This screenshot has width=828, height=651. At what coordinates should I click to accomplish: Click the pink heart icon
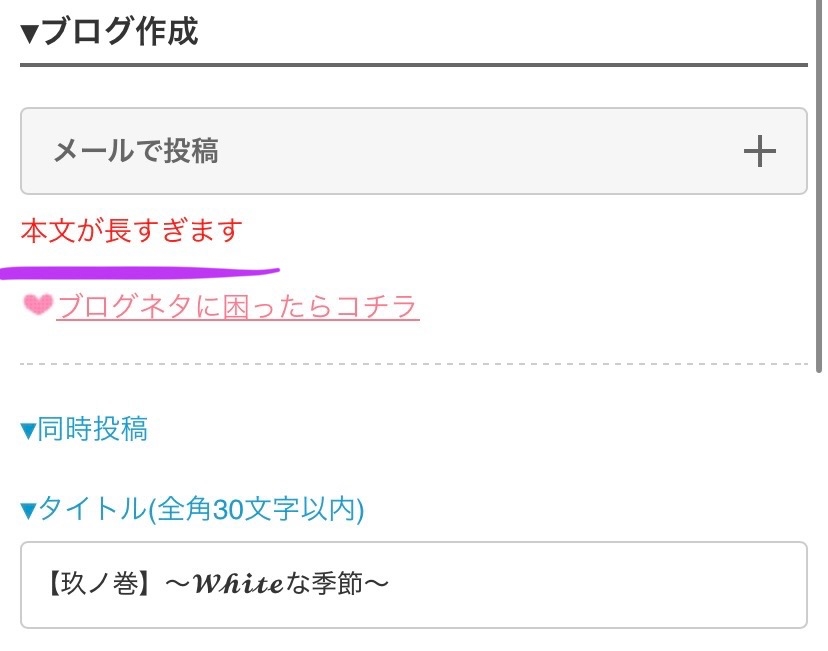tap(38, 306)
